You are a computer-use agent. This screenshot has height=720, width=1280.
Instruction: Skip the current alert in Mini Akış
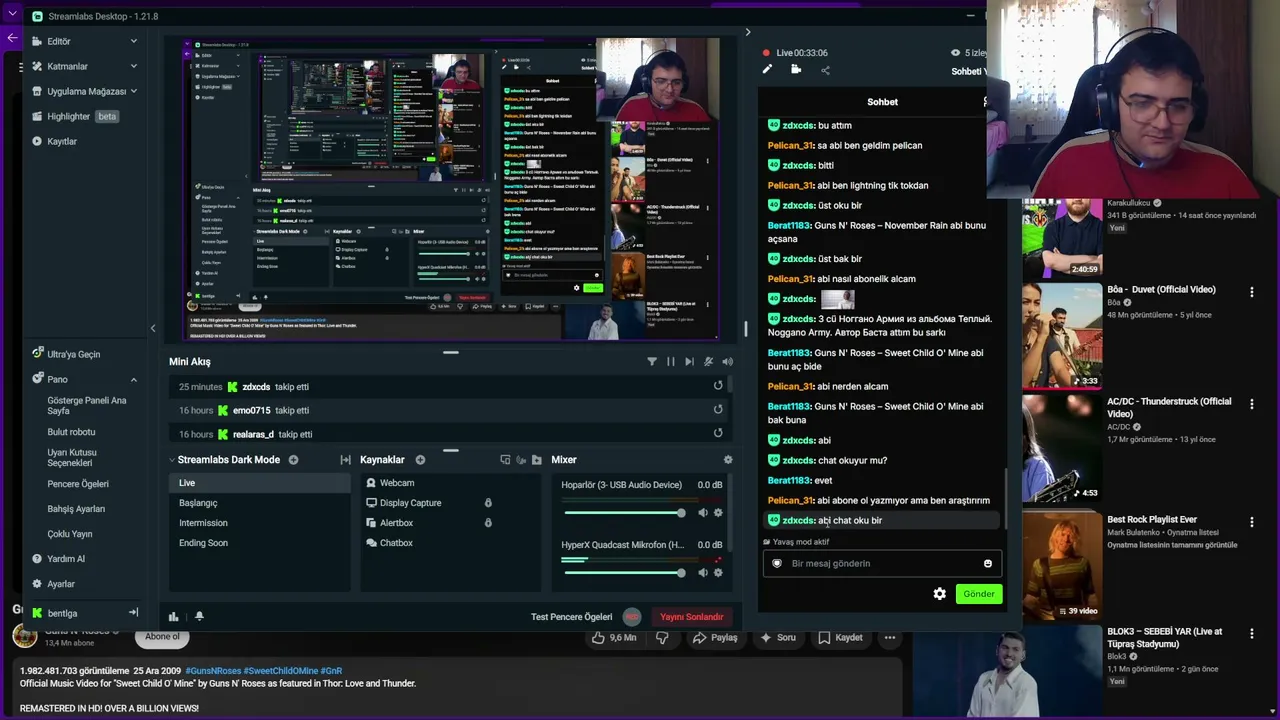(689, 362)
